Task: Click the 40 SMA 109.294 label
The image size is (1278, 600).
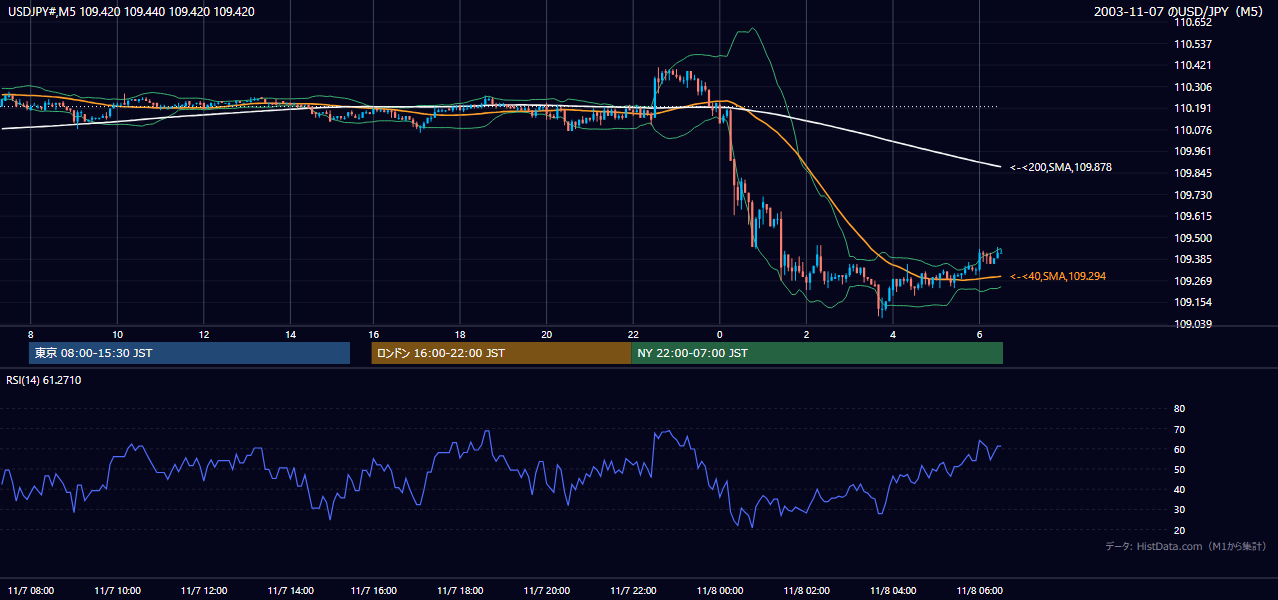Action: click(1058, 276)
